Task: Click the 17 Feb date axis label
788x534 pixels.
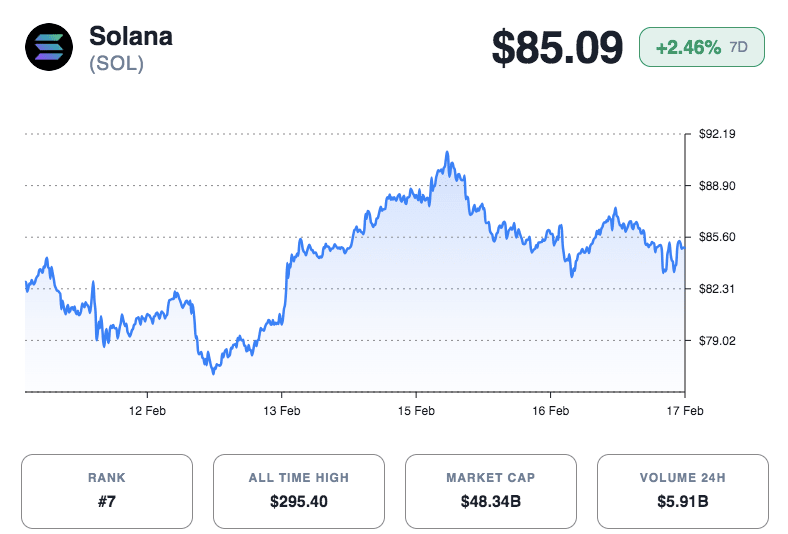Action: [684, 411]
